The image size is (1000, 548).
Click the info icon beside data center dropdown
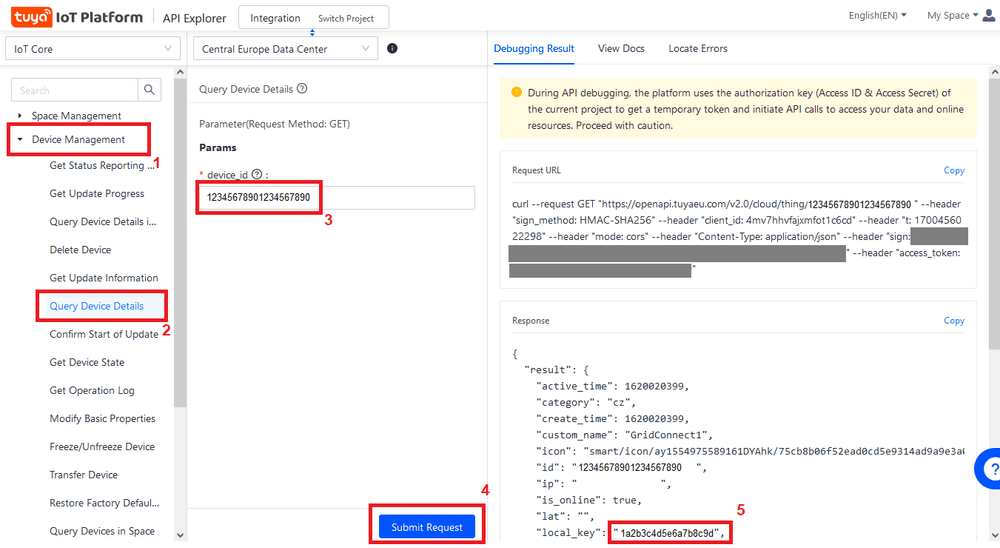tap(392, 48)
